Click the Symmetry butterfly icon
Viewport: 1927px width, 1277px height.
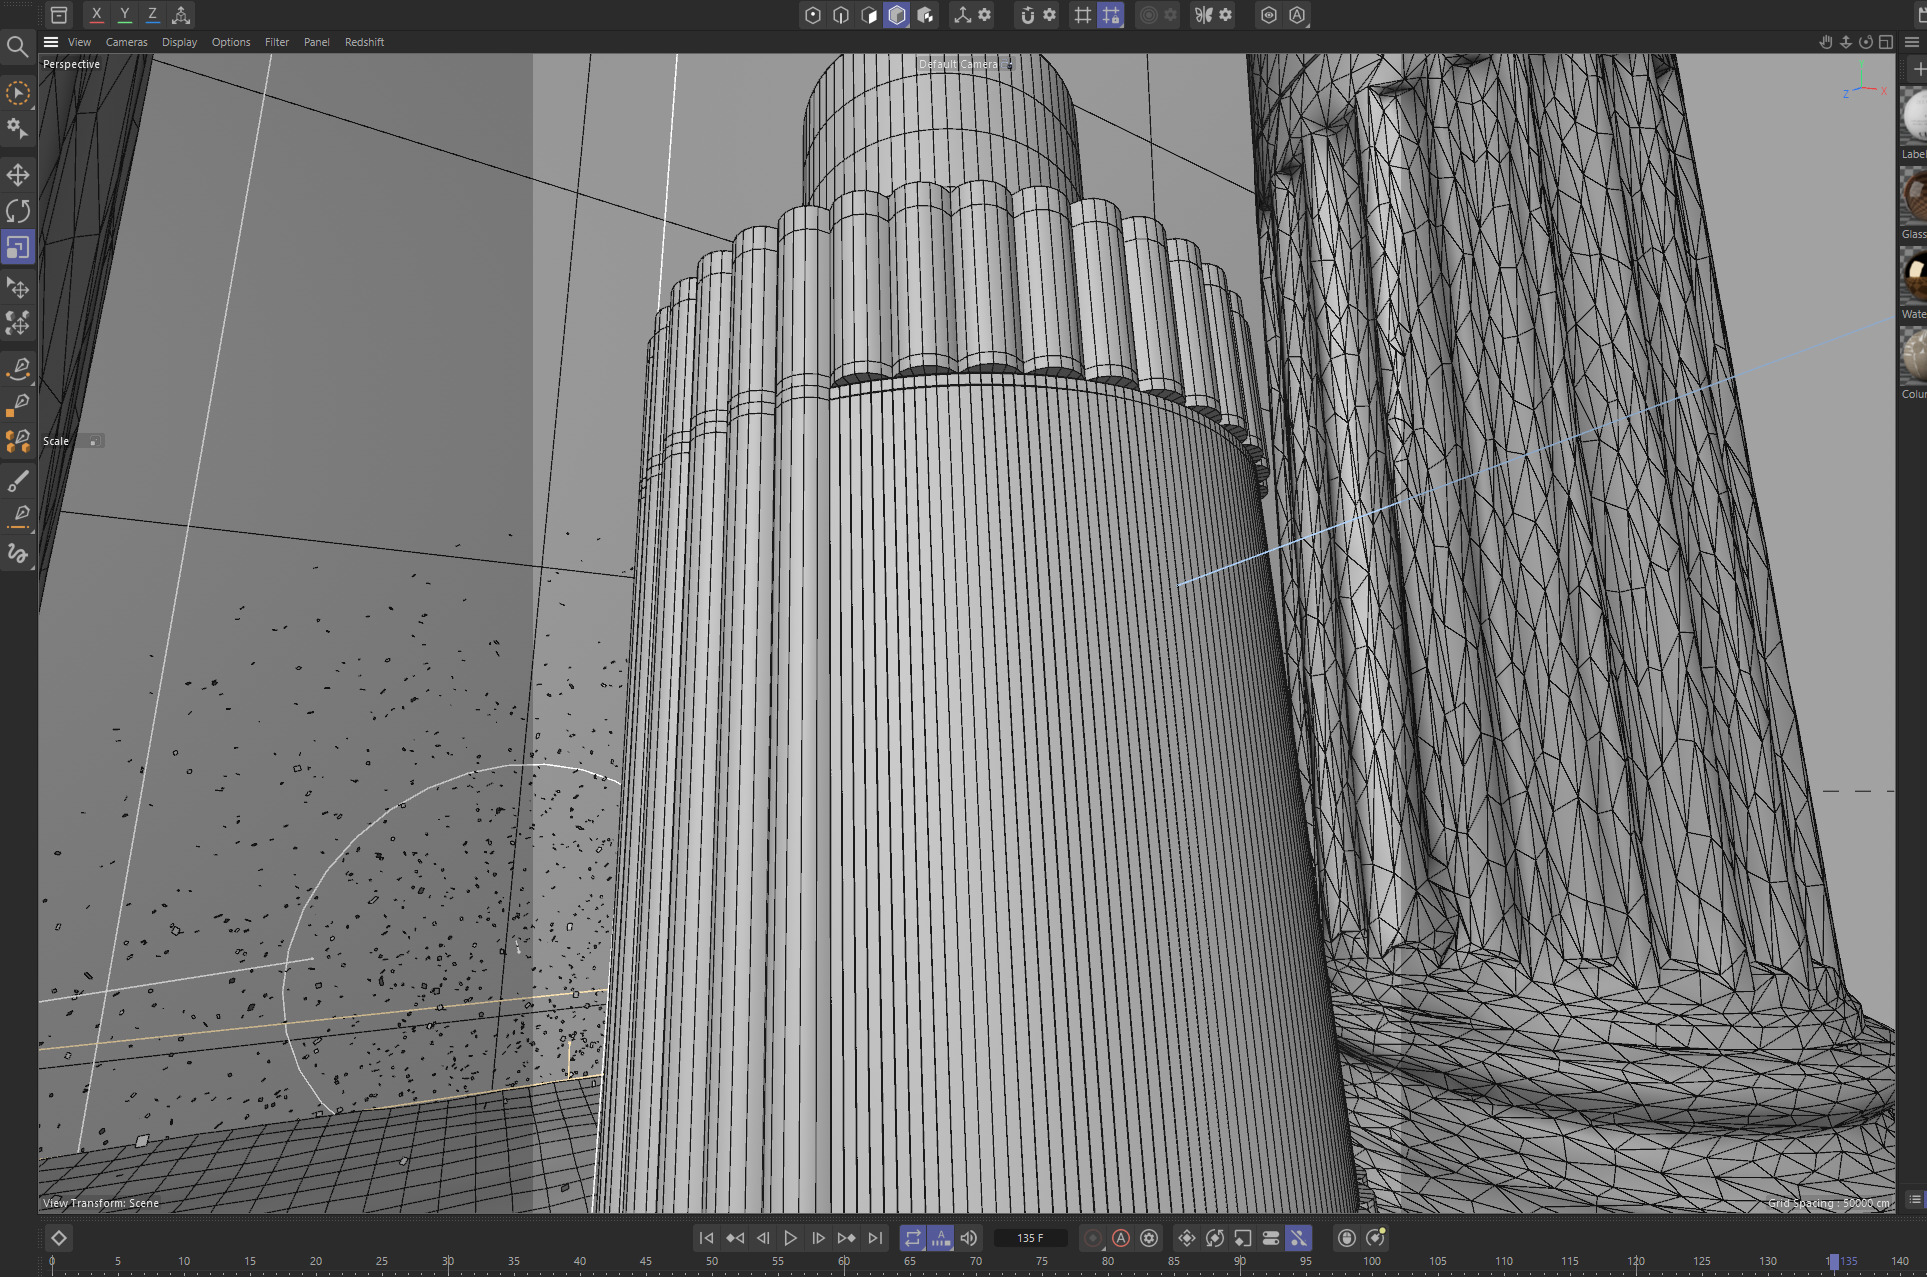1203,15
